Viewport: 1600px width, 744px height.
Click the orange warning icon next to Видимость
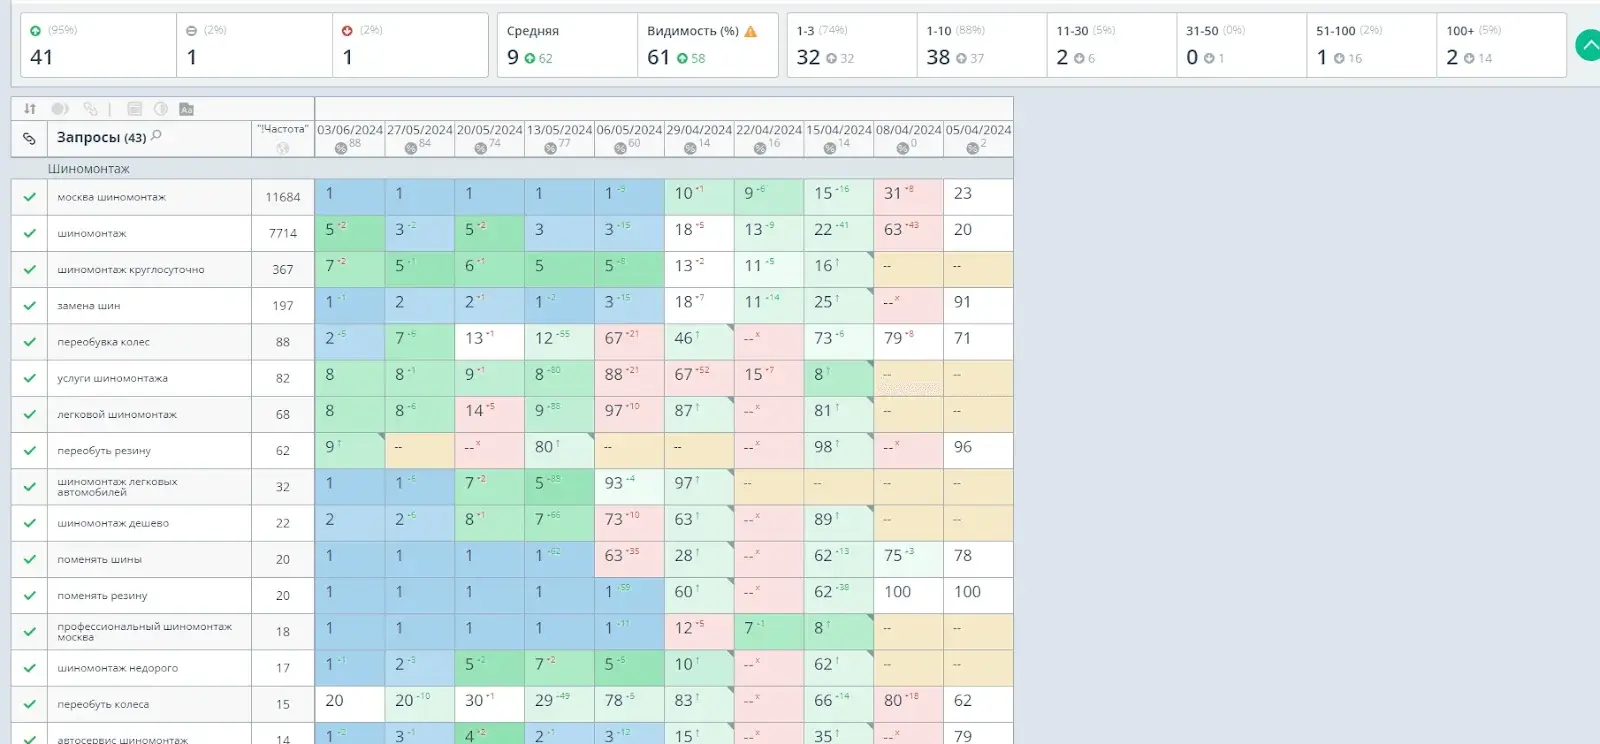(751, 31)
